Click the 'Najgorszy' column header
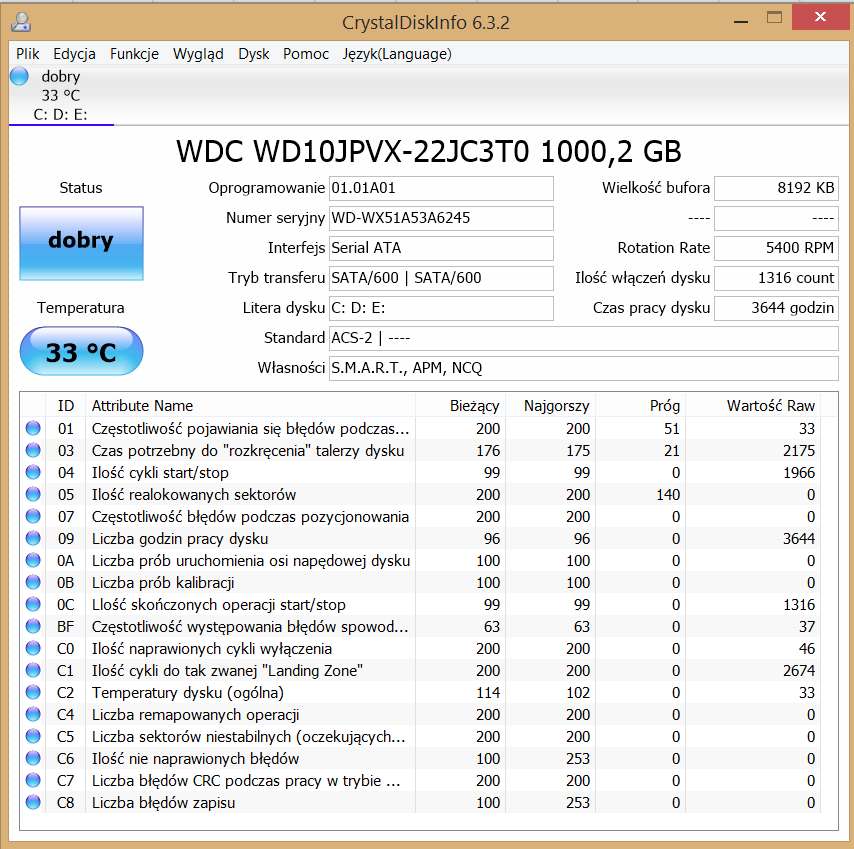The image size is (854, 849). point(551,406)
